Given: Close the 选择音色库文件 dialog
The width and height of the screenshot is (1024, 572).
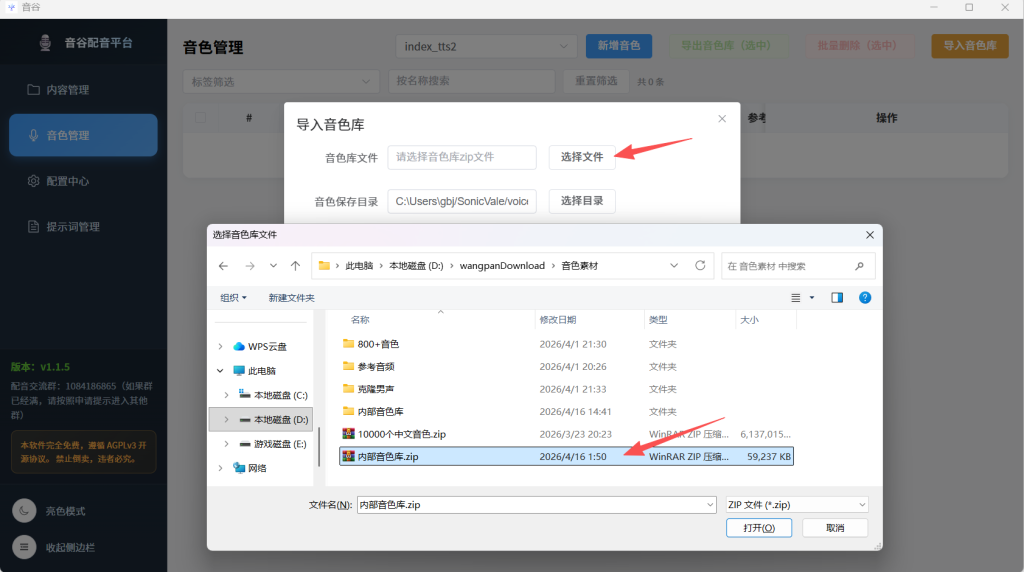Looking at the screenshot, I should pos(870,235).
